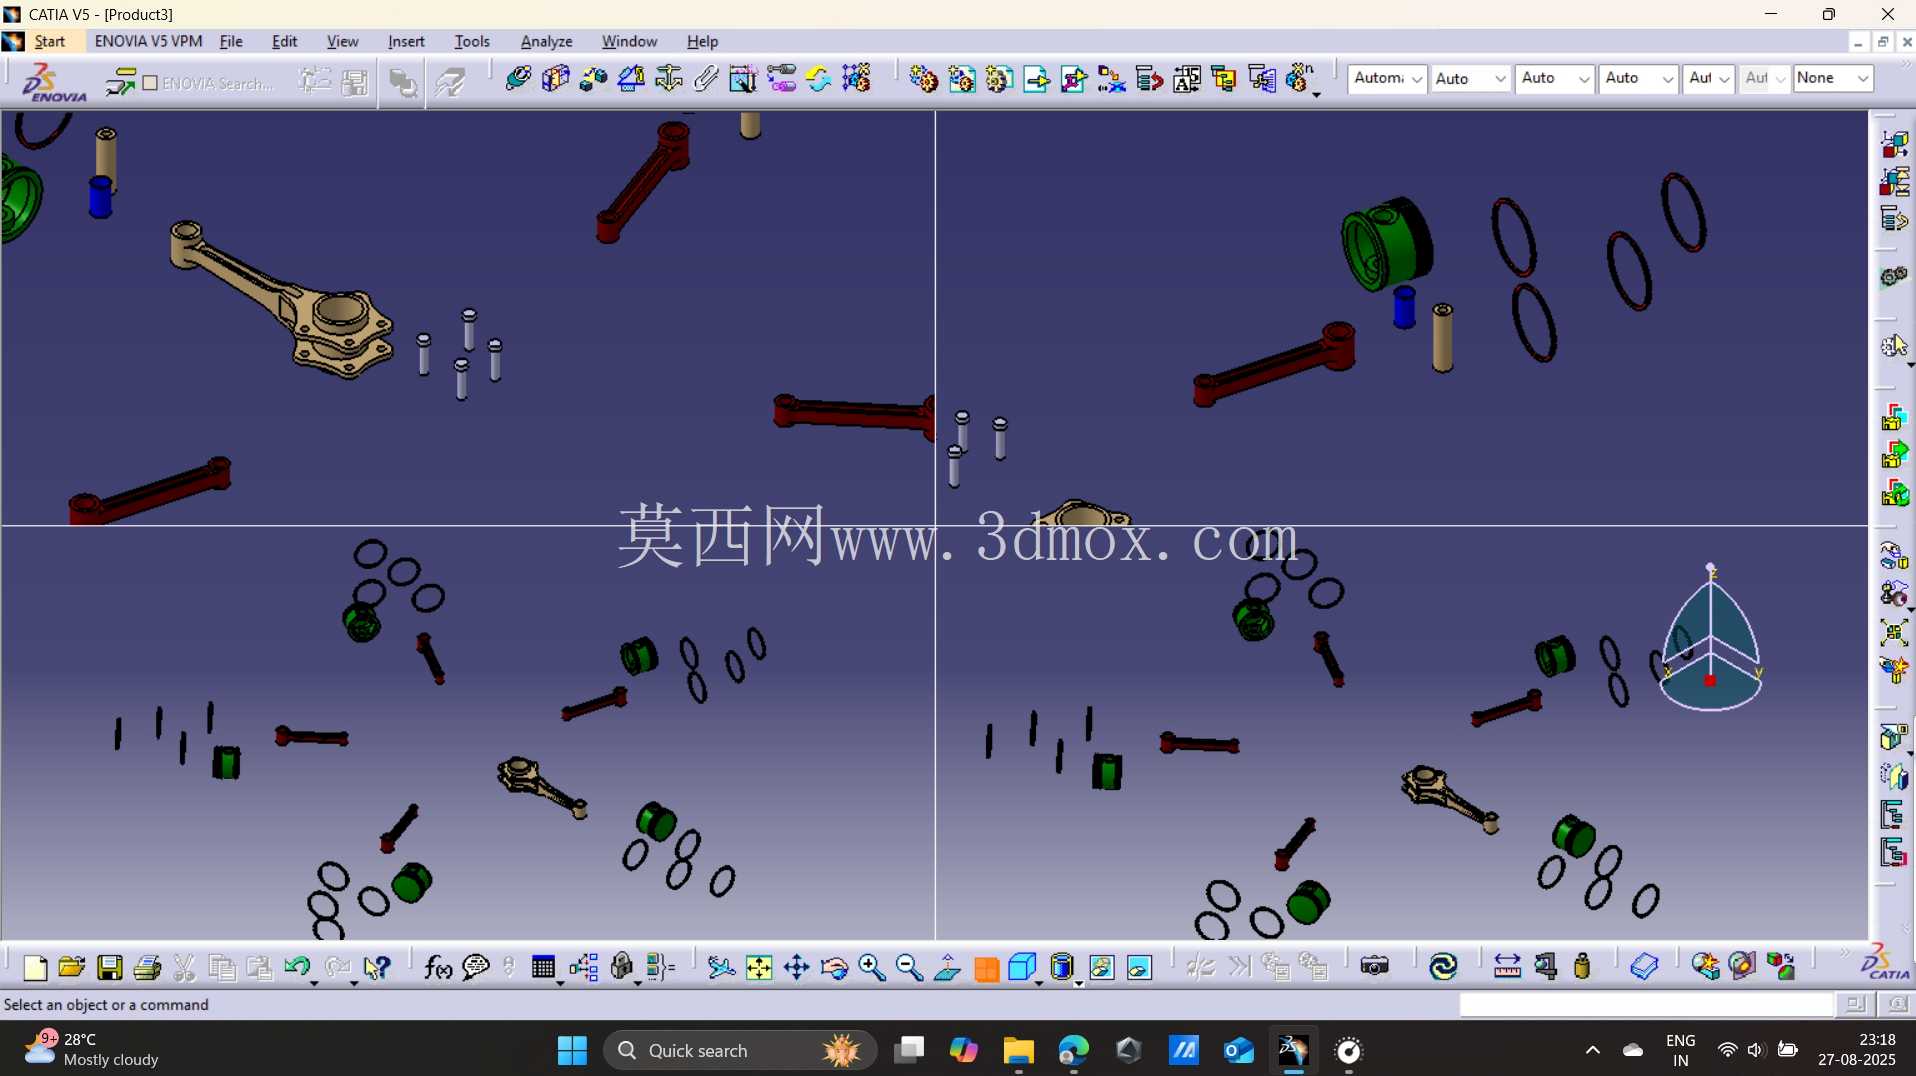The height and width of the screenshot is (1076, 1916).
Task: Click the New document icon
Action: [35, 967]
